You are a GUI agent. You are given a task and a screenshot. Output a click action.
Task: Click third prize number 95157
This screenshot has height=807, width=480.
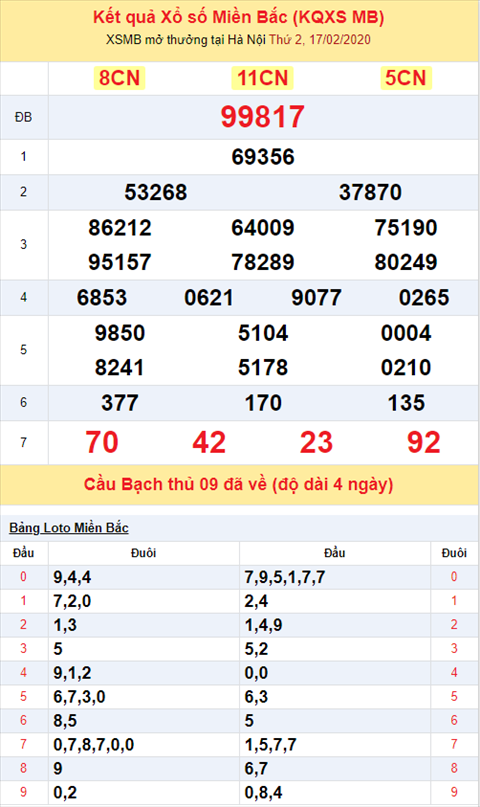(120, 262)
